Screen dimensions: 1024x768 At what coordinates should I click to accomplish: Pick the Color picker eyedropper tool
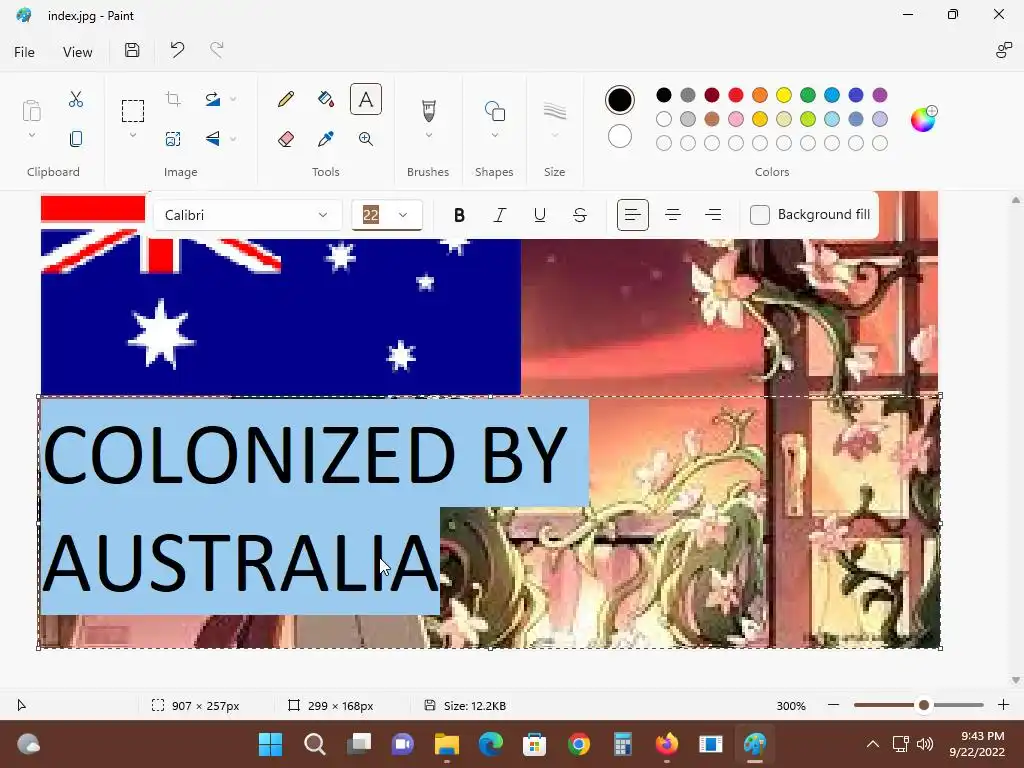tap(325, 139)
